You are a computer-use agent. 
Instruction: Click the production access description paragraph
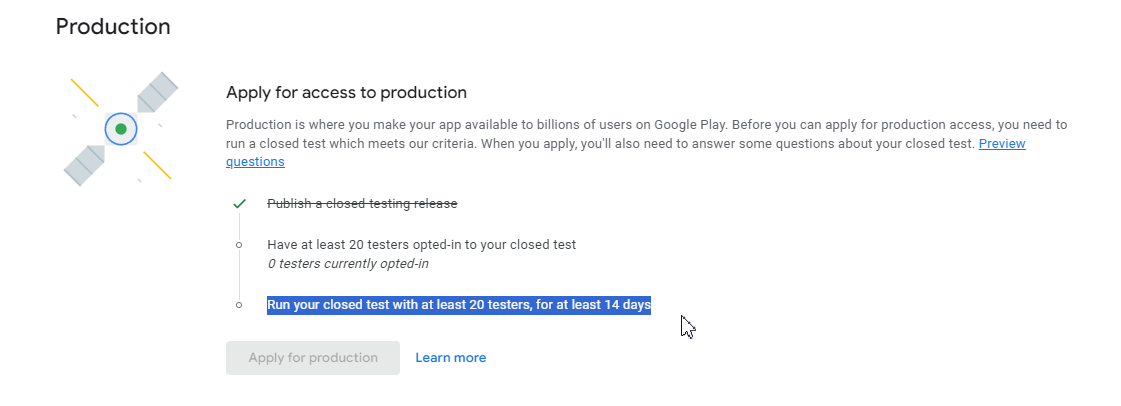click(600, 134)
